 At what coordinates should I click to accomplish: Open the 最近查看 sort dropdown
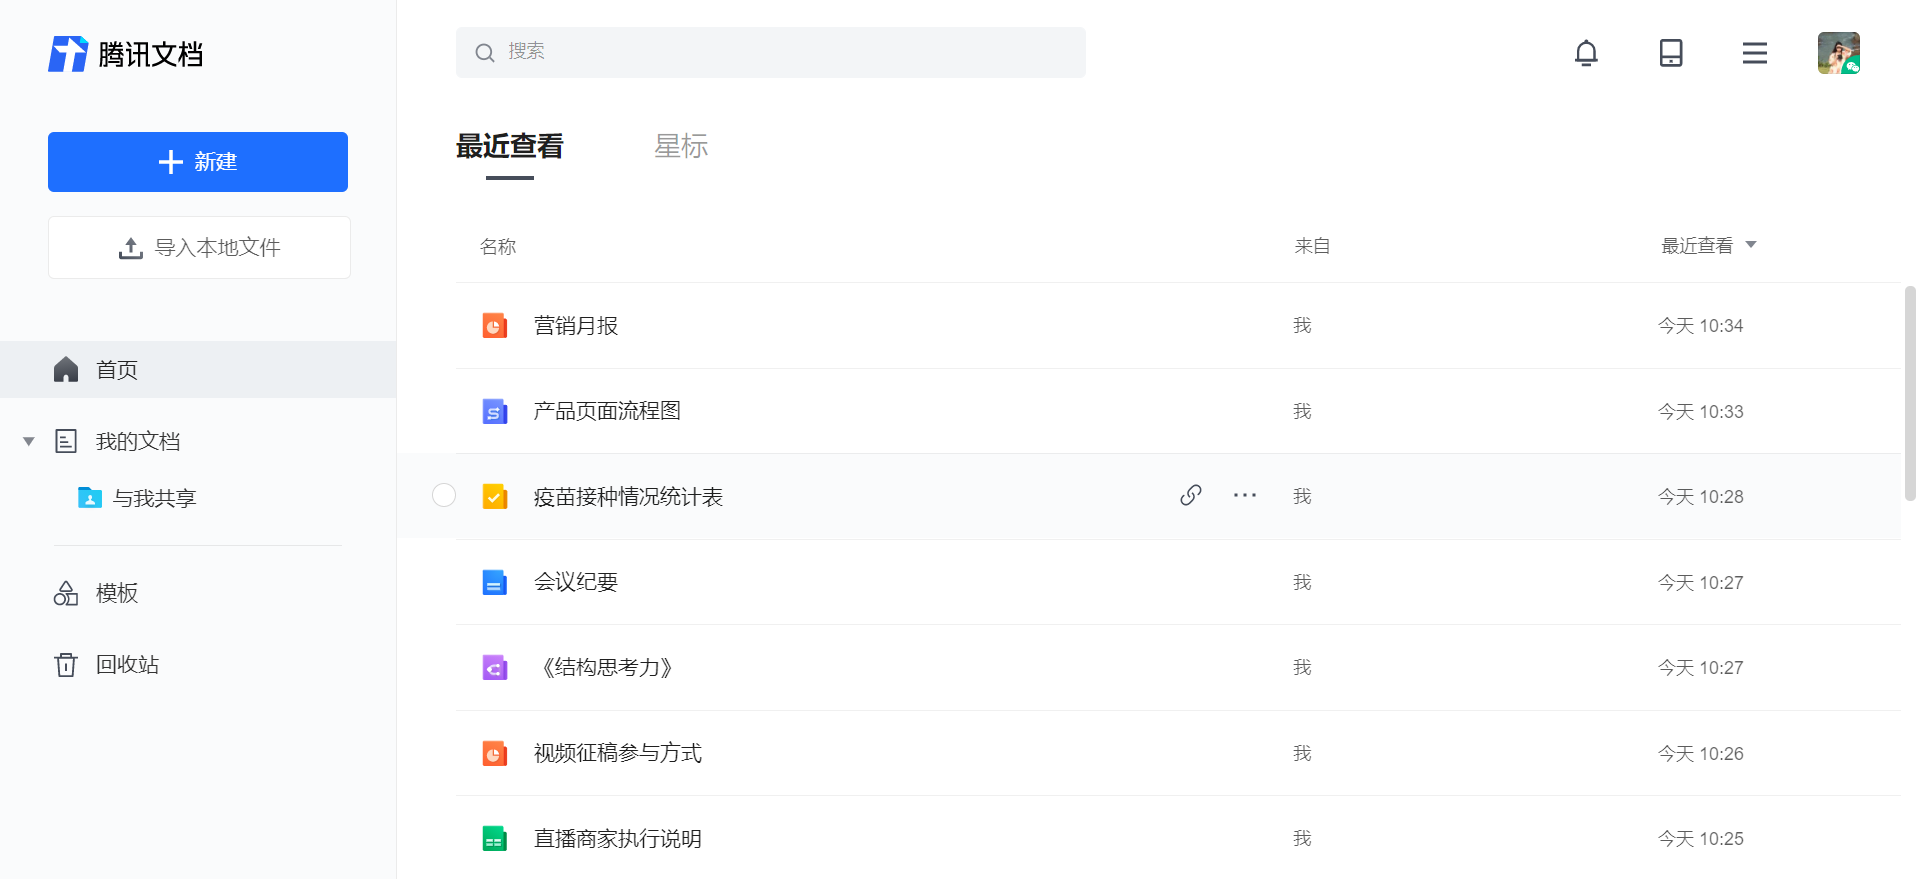coord(1708,246)
